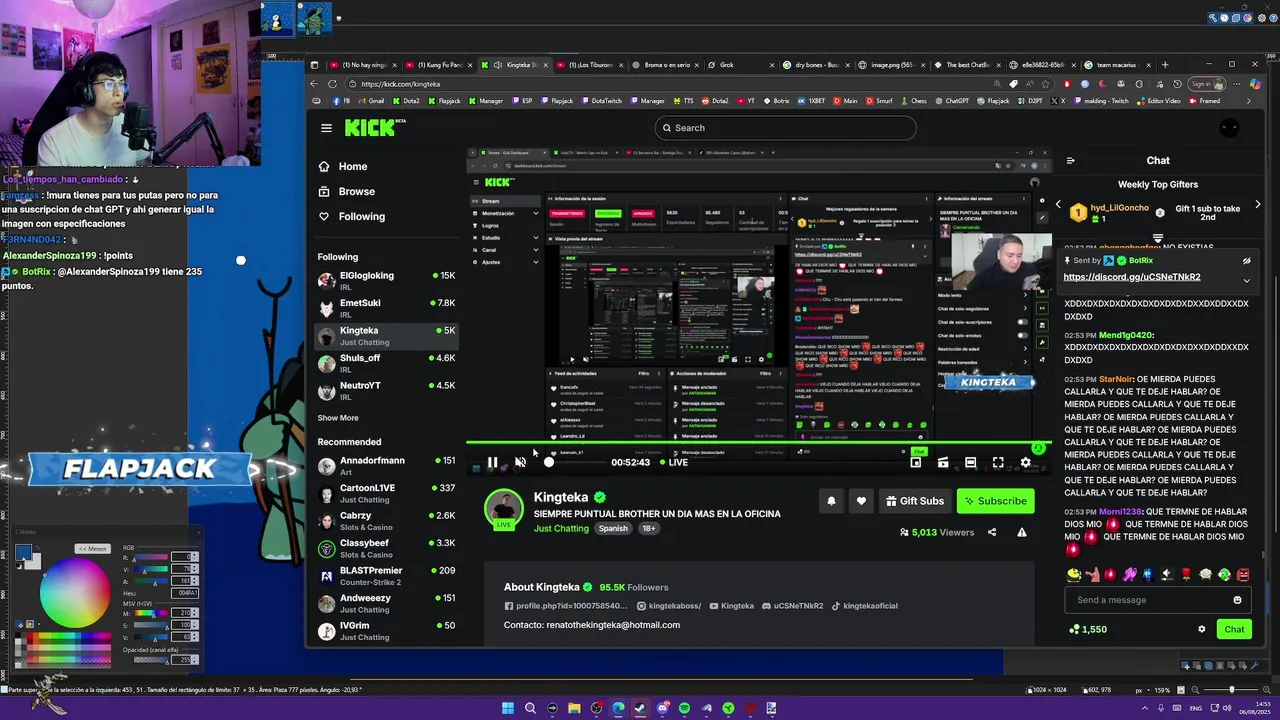1280x720 pixels.
Task: Click browser back arrow
Action: (314, 84)
